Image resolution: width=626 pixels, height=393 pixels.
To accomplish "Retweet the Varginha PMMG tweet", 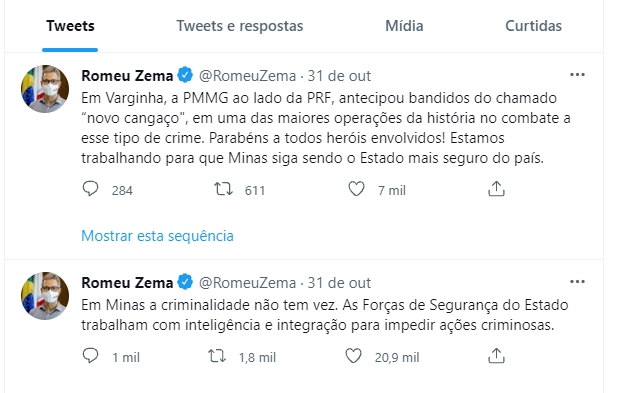I will coord(223,189).
